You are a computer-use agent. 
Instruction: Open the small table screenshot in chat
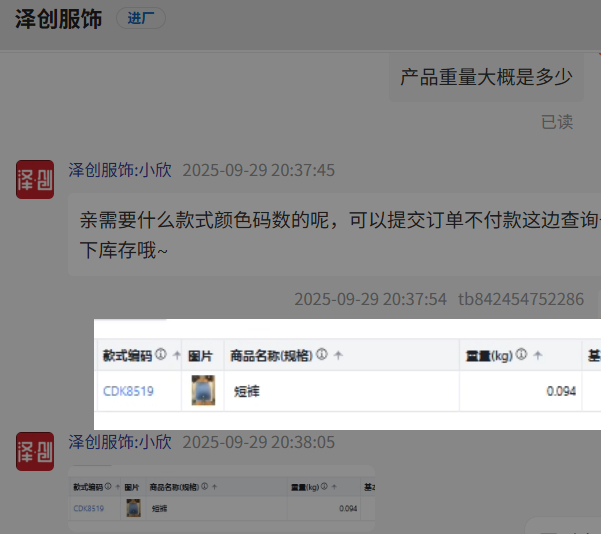tap(222, 498)
